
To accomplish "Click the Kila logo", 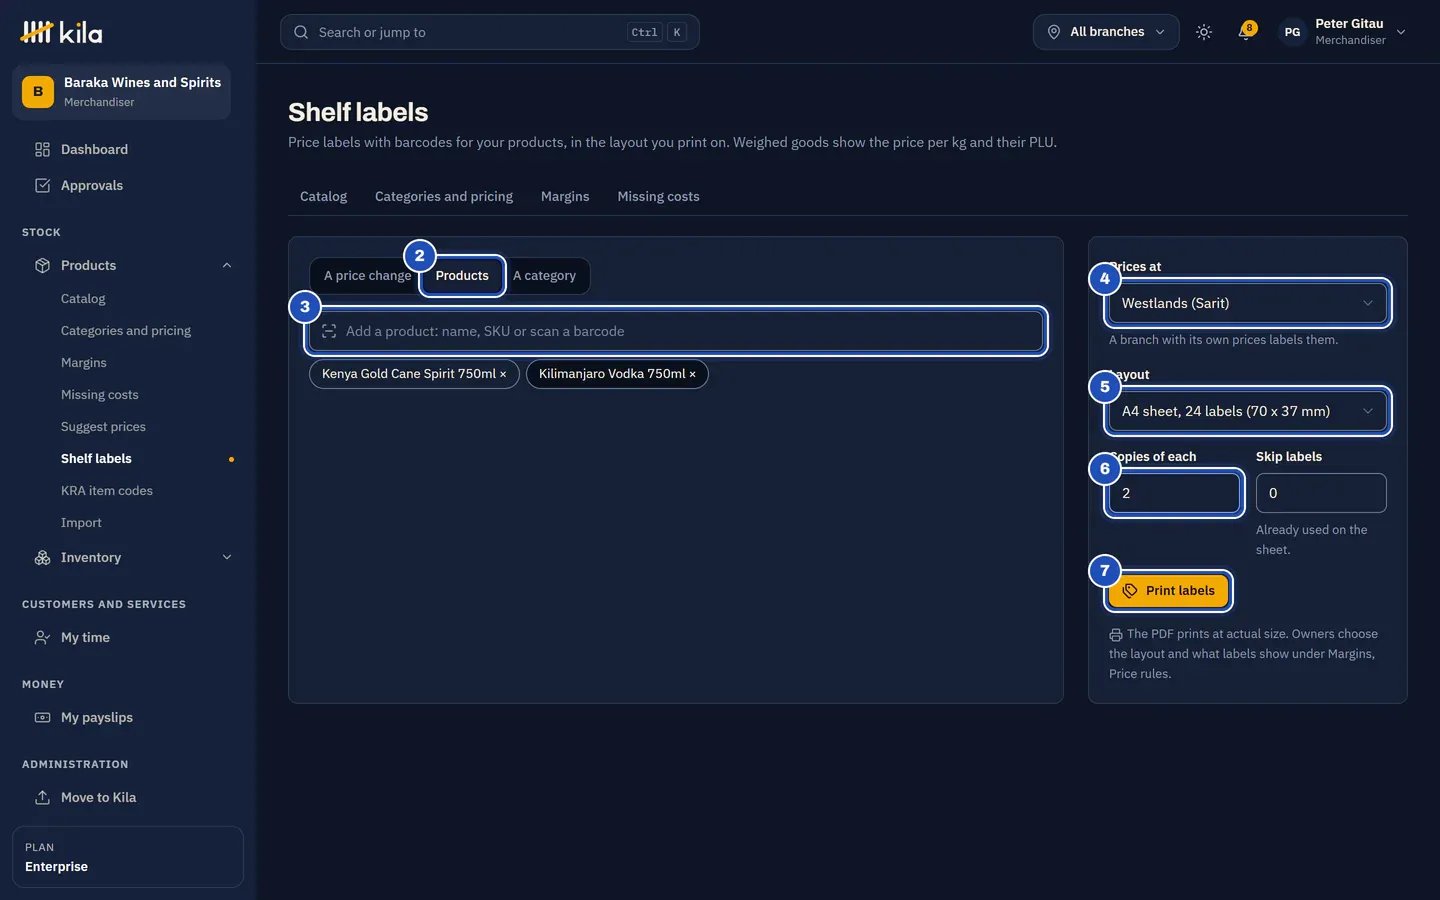I will point(62,32).
